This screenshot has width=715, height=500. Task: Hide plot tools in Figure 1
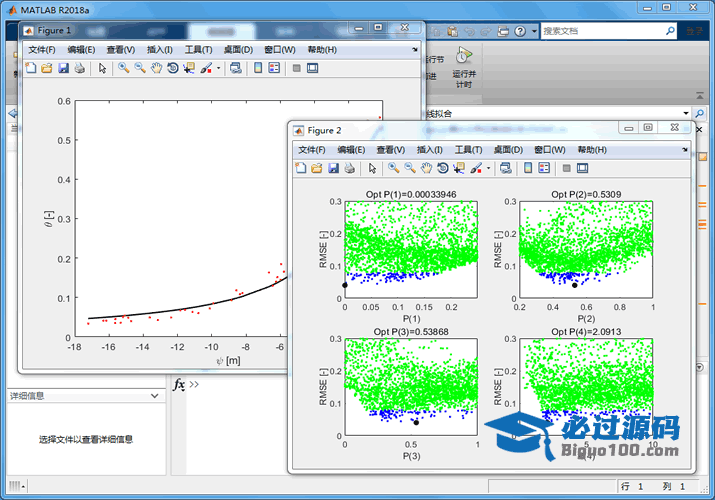pyautogui.click(x=296, y=68)
